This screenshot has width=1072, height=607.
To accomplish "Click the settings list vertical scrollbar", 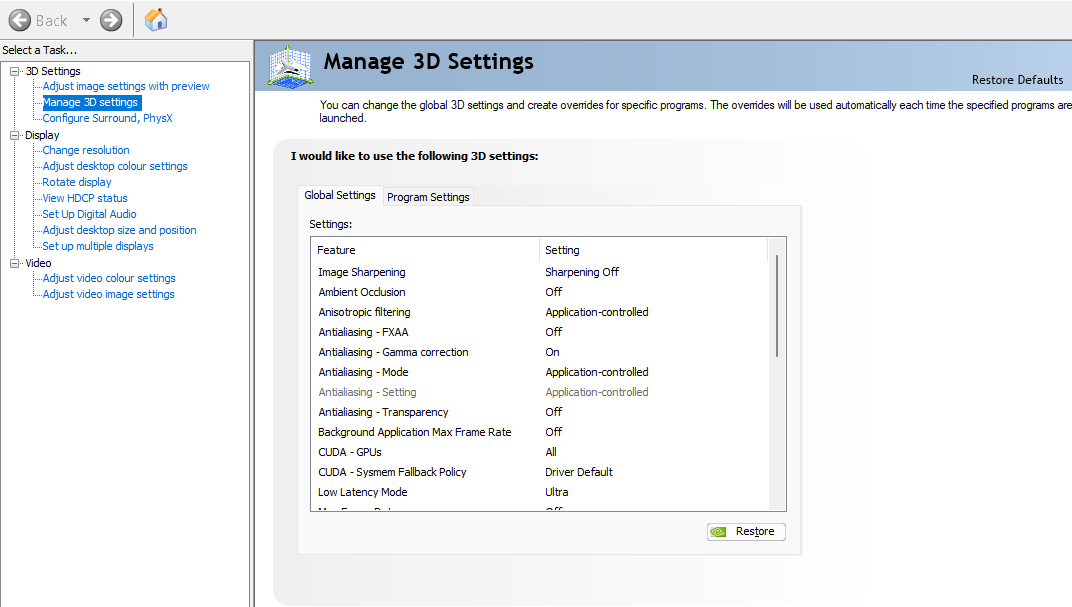I will [777, 306].
